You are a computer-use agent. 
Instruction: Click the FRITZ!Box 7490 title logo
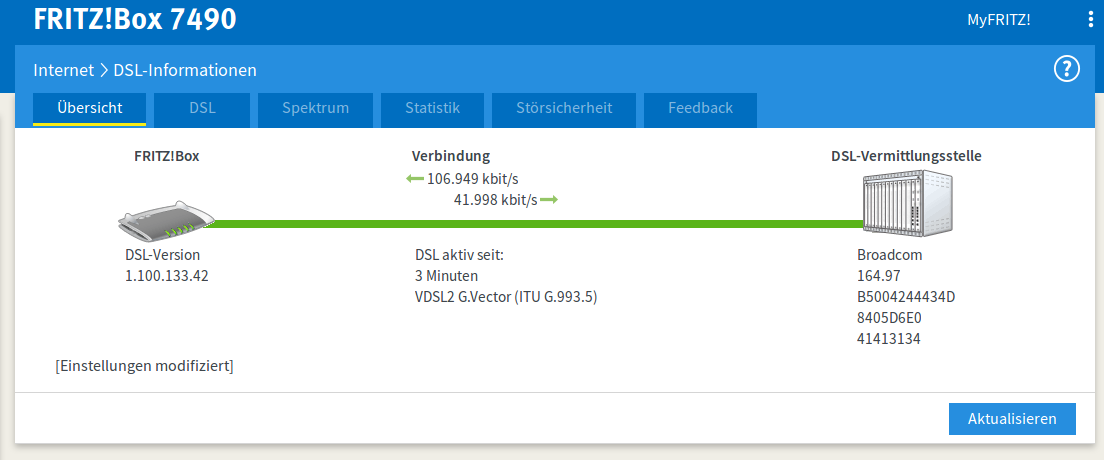(x=135, y=19)
